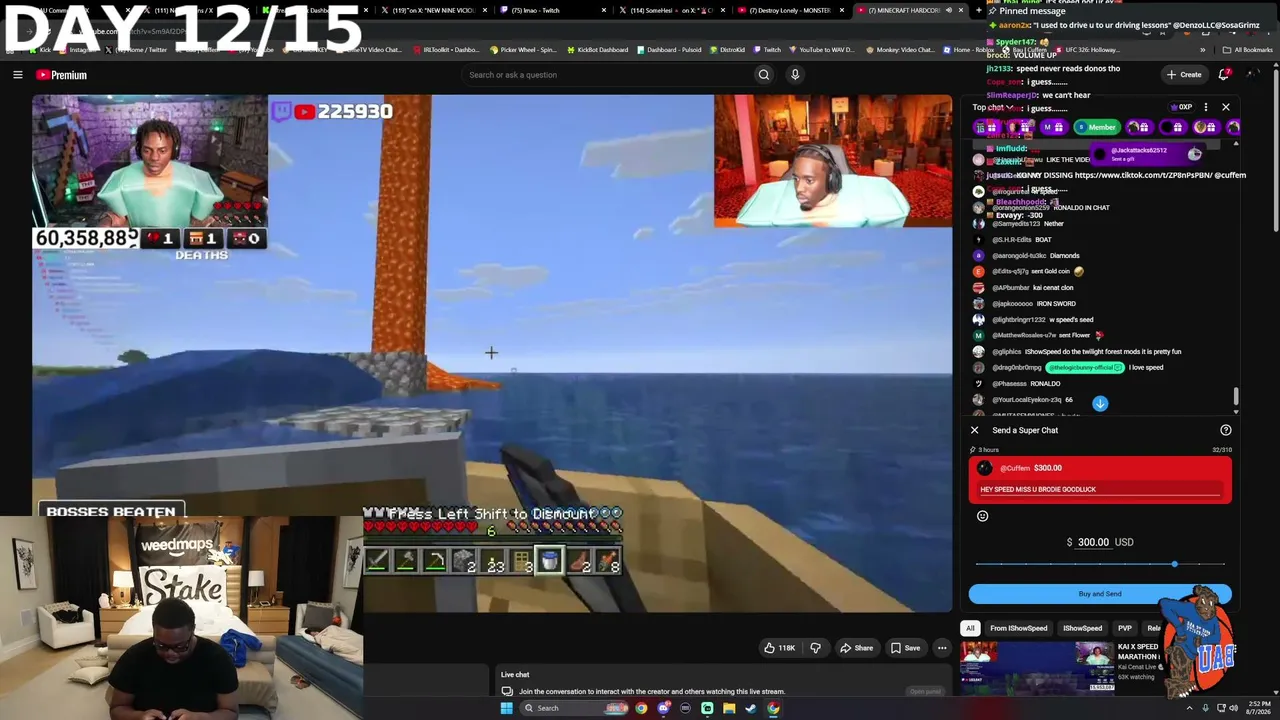
Task: Like the video with 118K likes
Action: click(x=779, y=648)
